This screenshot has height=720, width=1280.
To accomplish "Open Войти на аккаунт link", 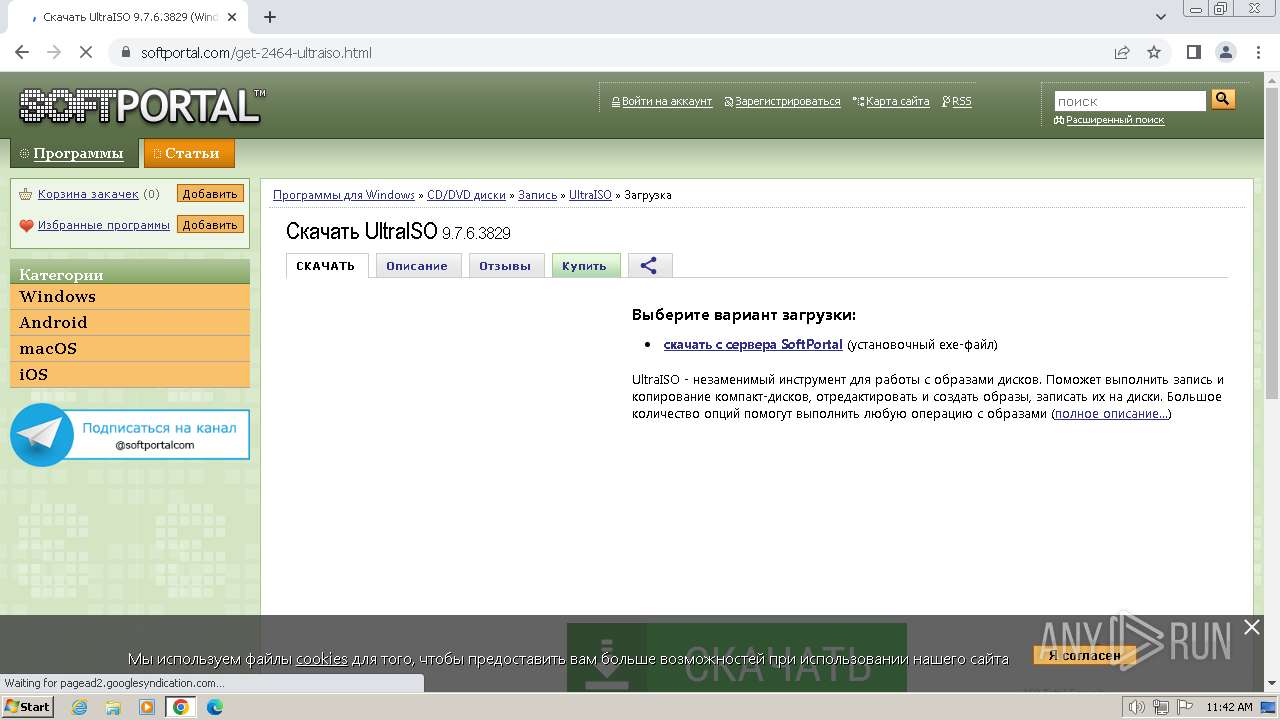I will [x=667, y=101].
